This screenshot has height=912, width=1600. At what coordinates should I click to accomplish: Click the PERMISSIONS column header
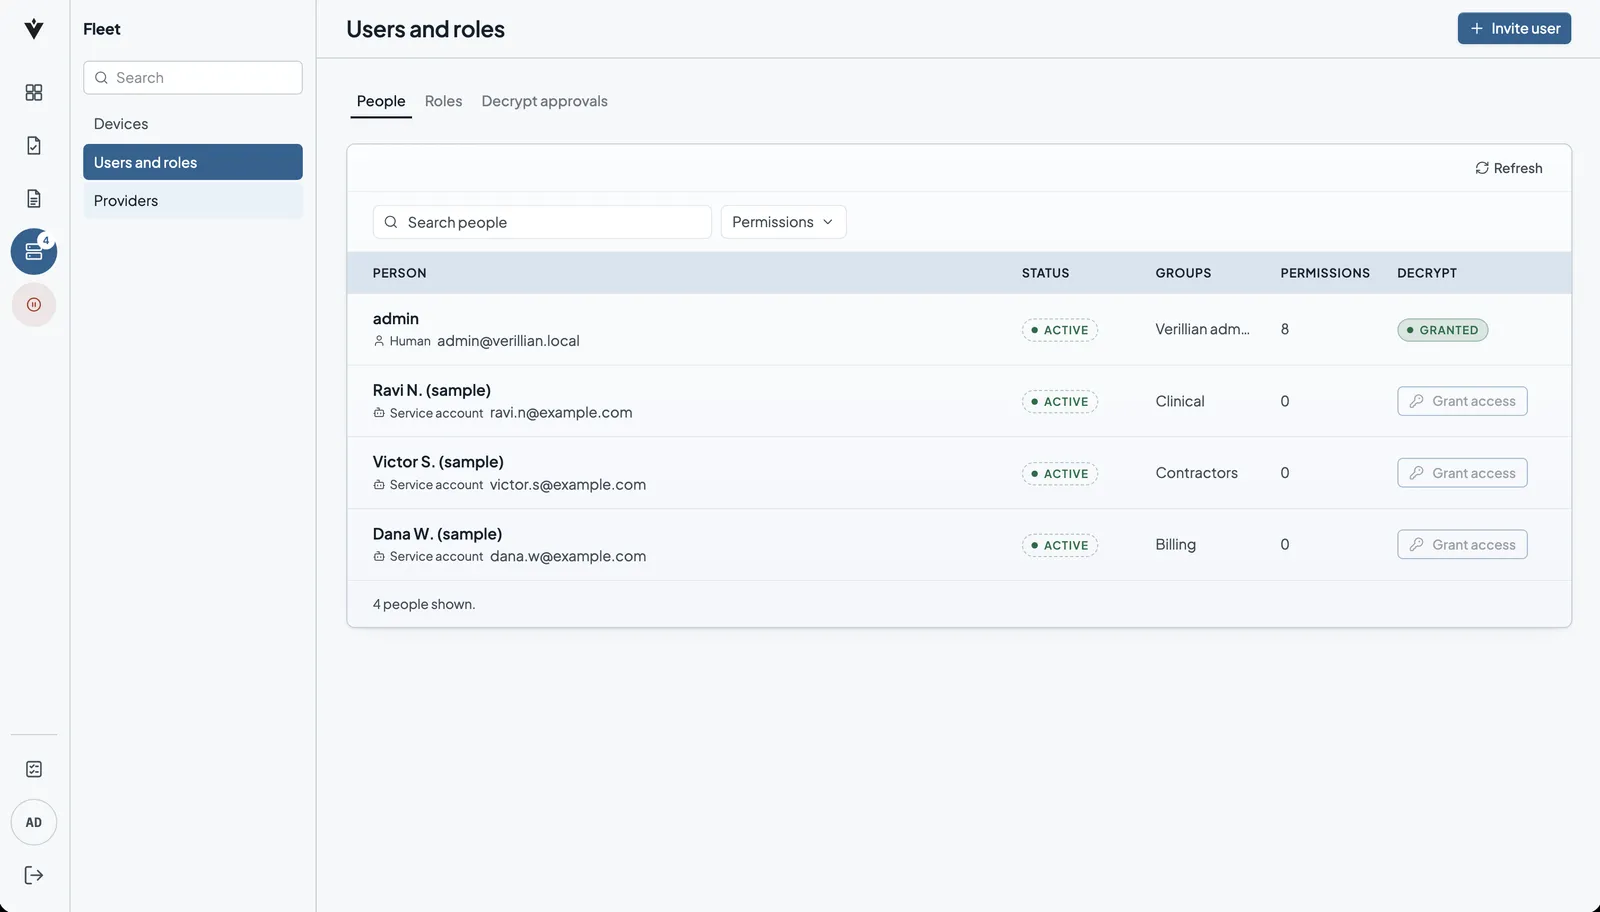(1325, 273)
